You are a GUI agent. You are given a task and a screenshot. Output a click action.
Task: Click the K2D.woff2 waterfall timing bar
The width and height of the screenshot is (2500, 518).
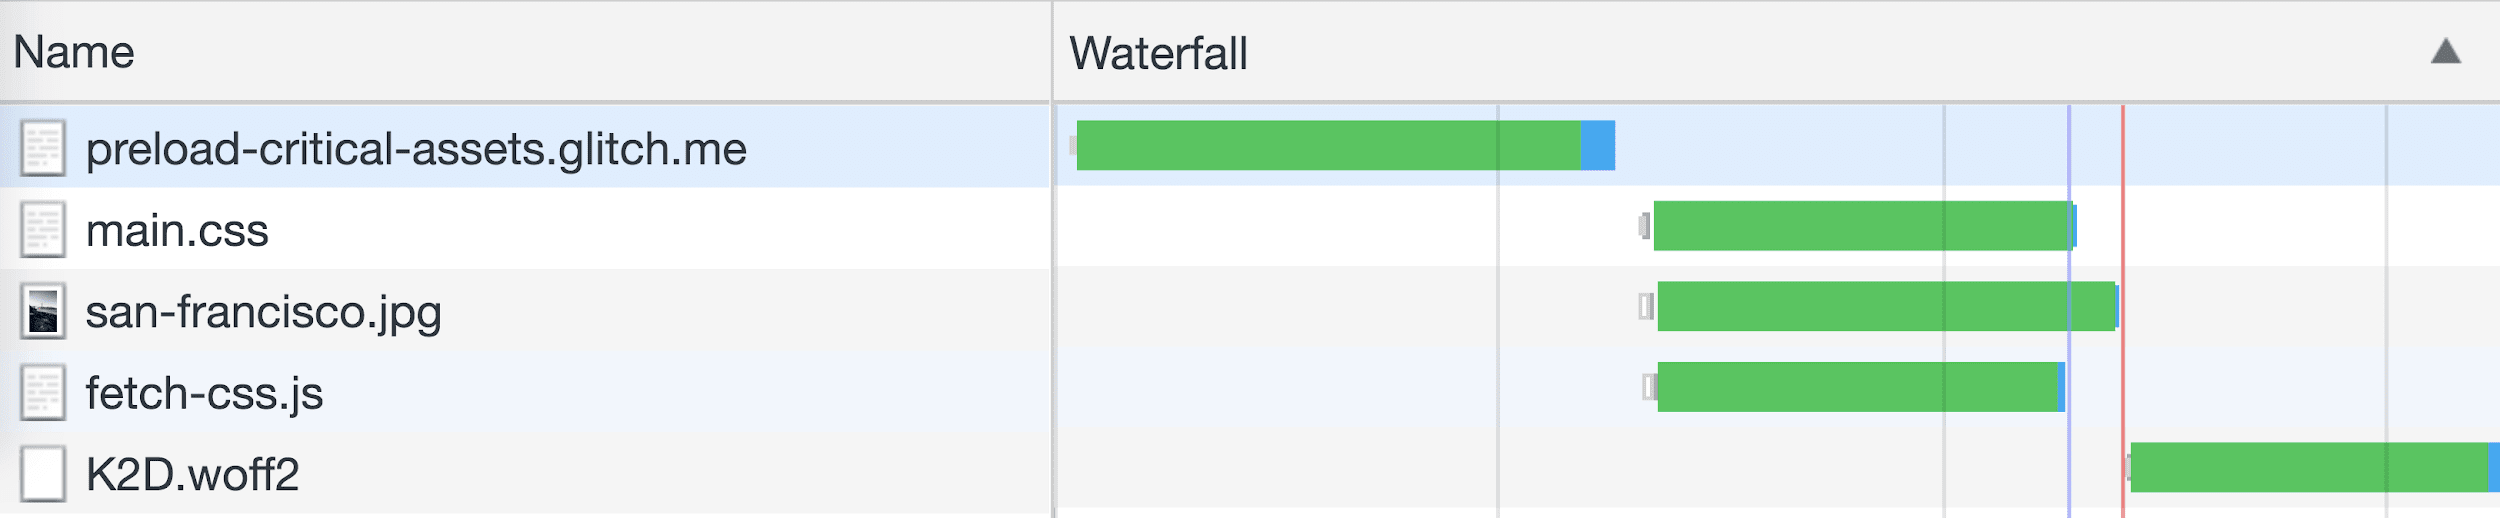(2308, 467)
